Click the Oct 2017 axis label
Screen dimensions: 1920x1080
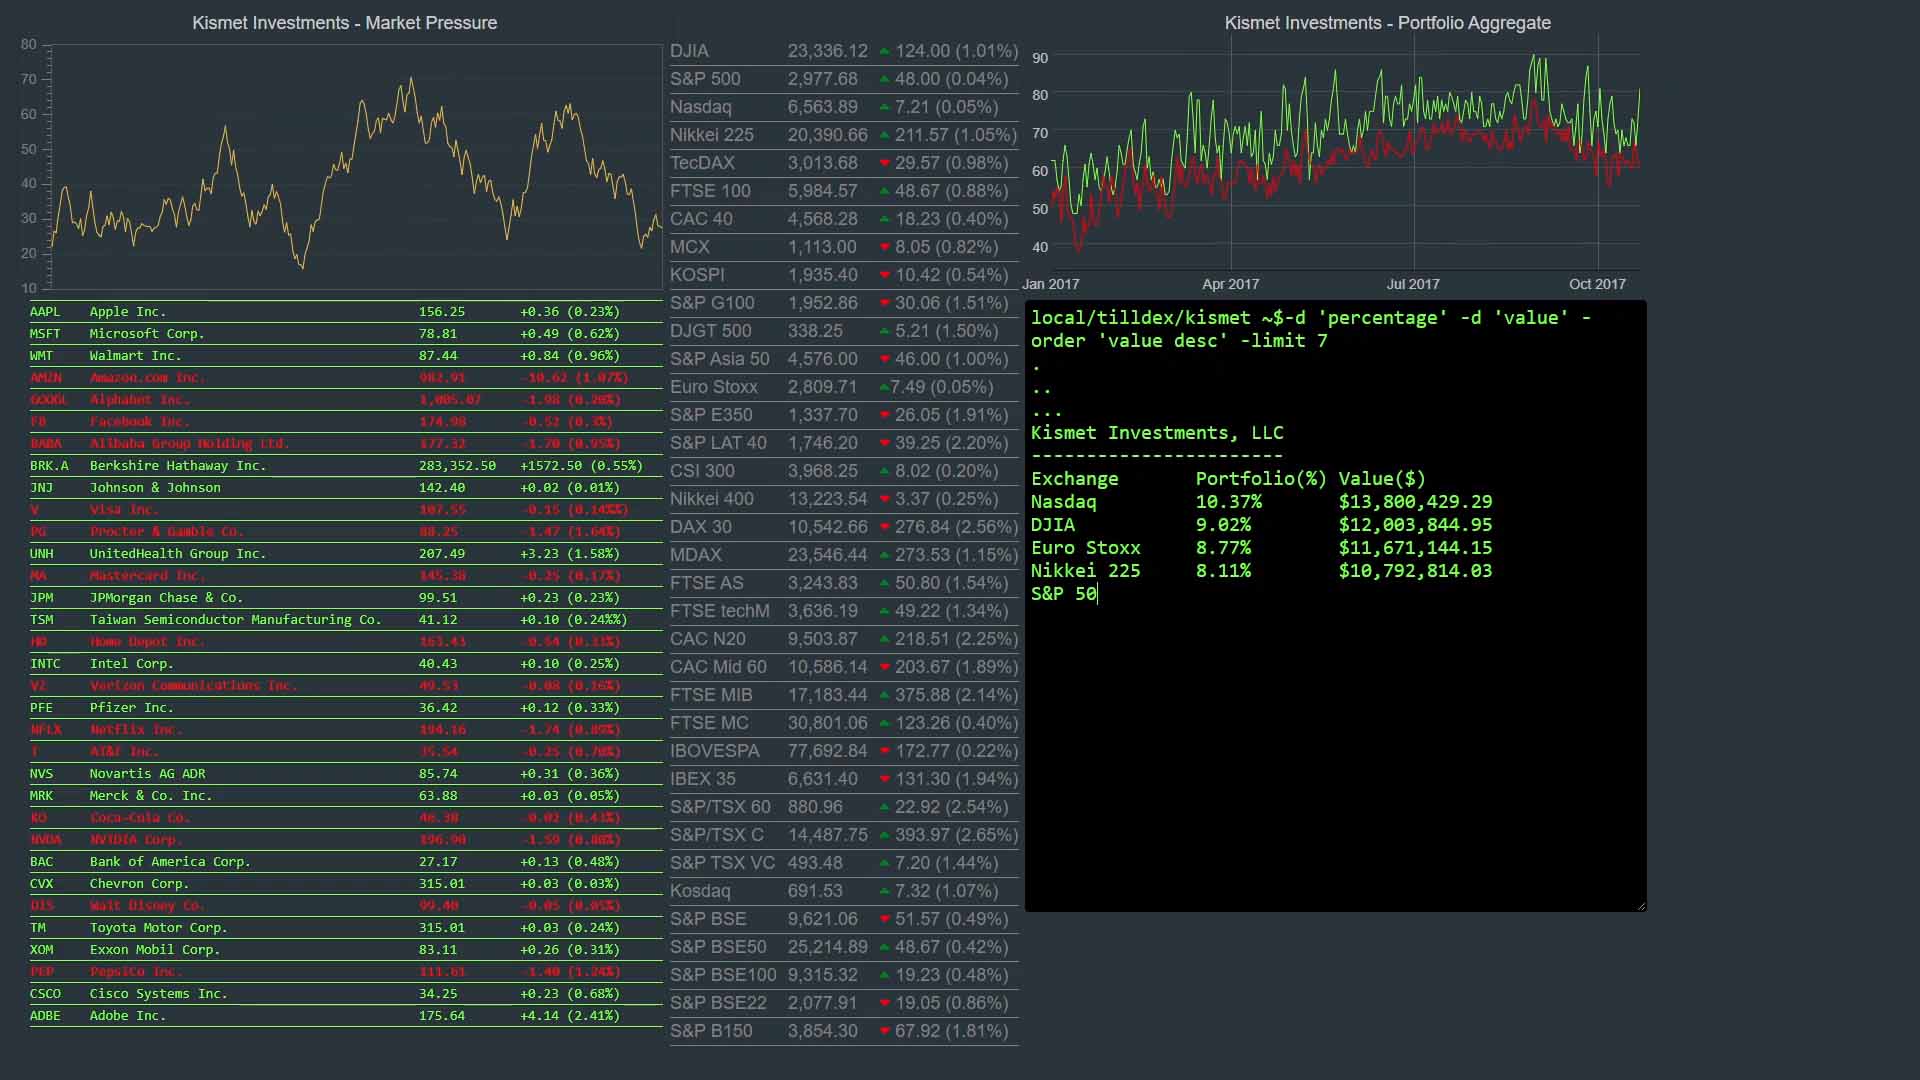point(1597,284)
